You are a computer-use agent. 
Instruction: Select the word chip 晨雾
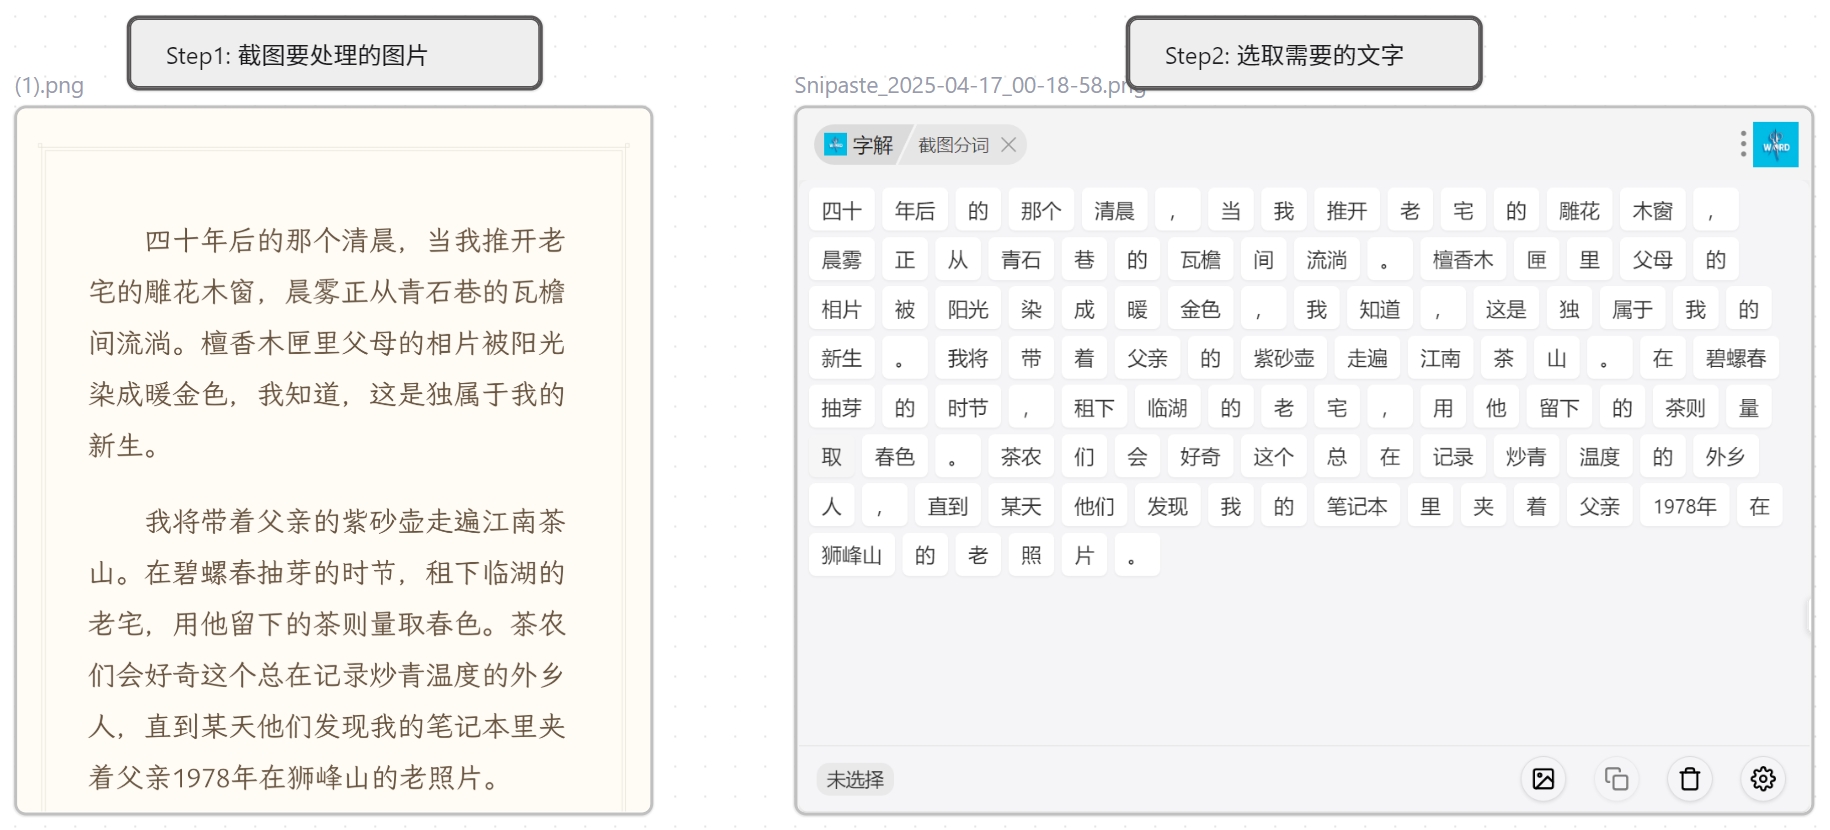point(841,260)
